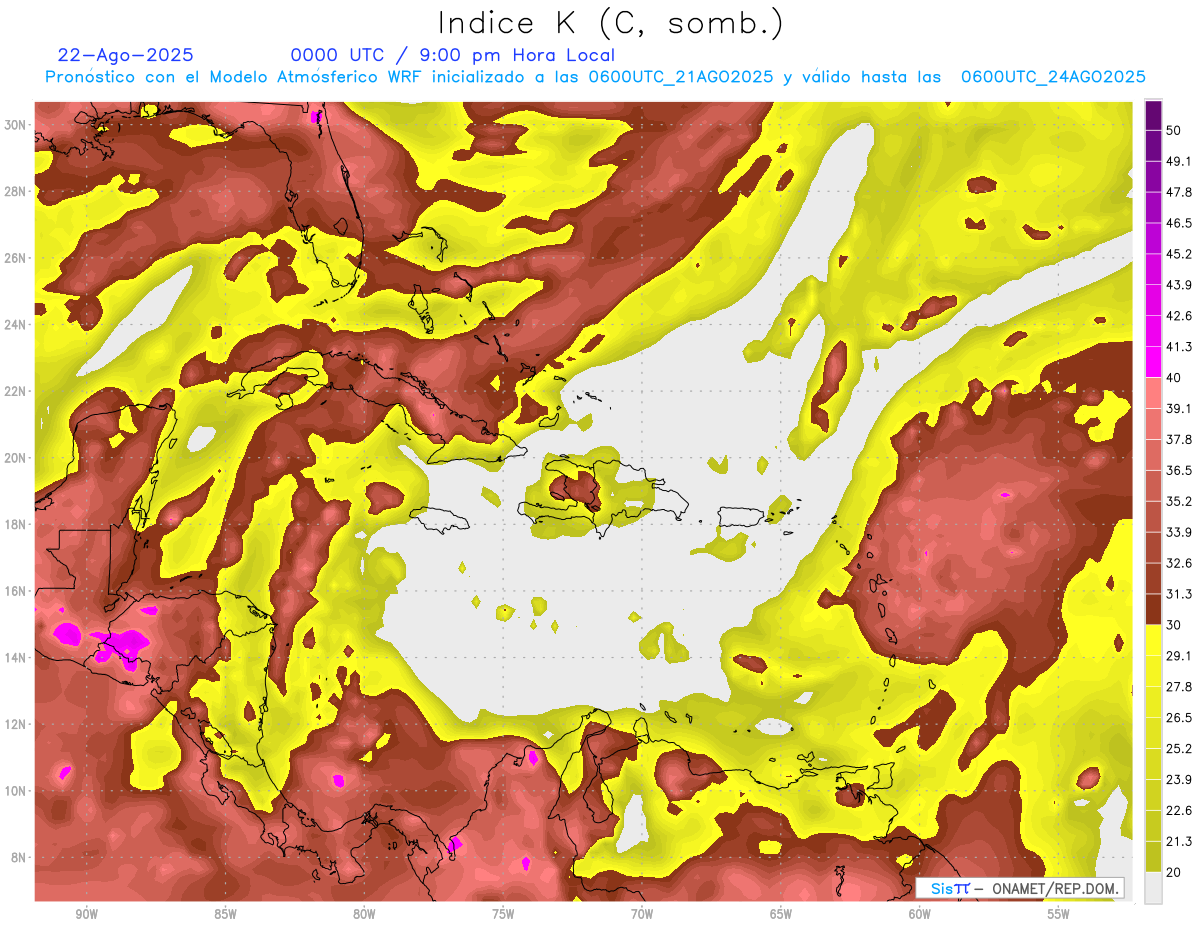This screenshot has width=1200, height=927.
Task: Pick longitude axis label "55W"
Action: pyautogui.click(x=1059, y=915)
